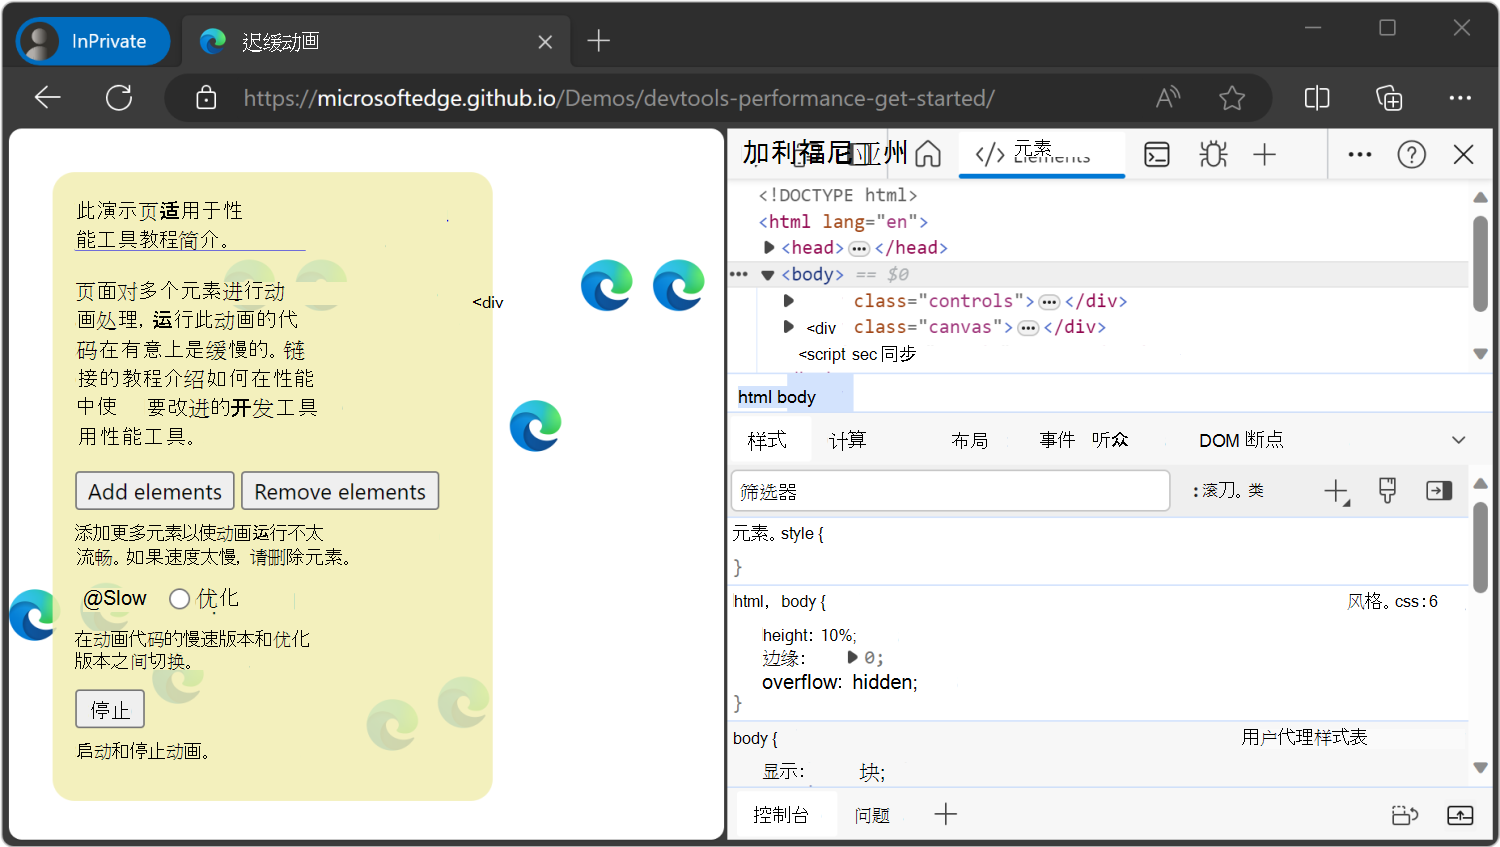
Task: Close the 迟缓动画 tab
Action: click(x=545, y=41)
